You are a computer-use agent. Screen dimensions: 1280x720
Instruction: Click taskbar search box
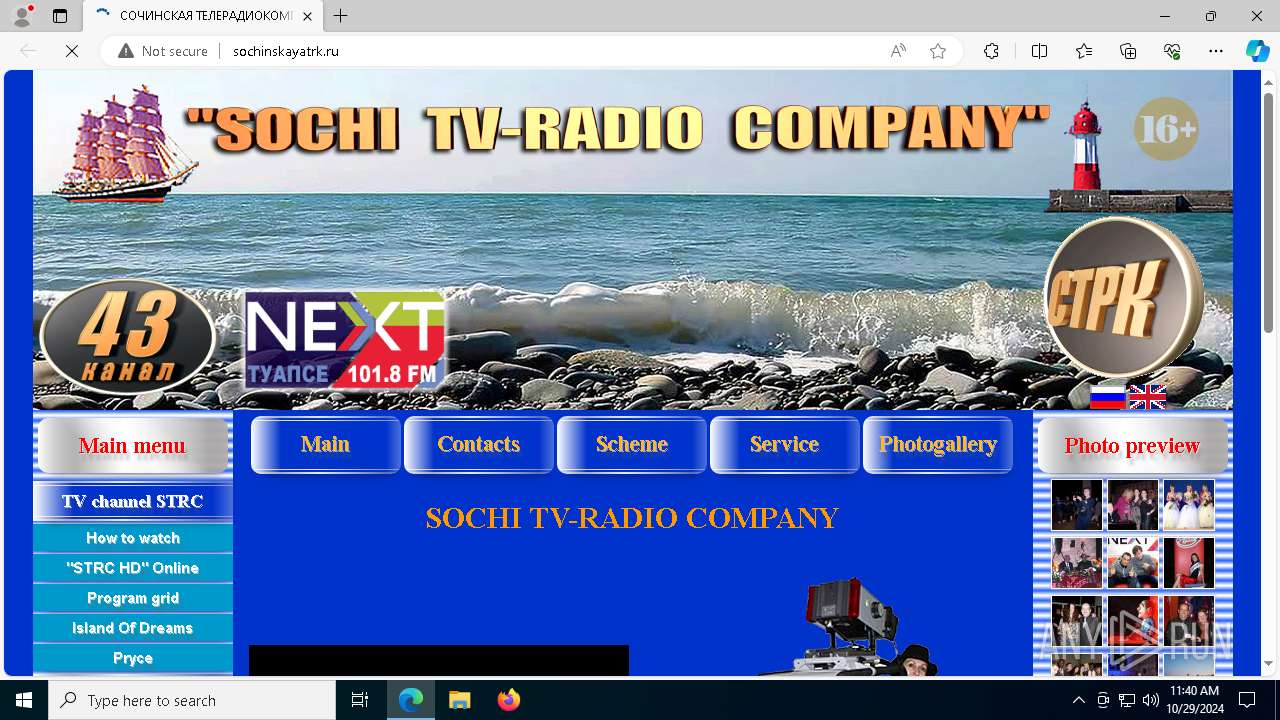192,700
